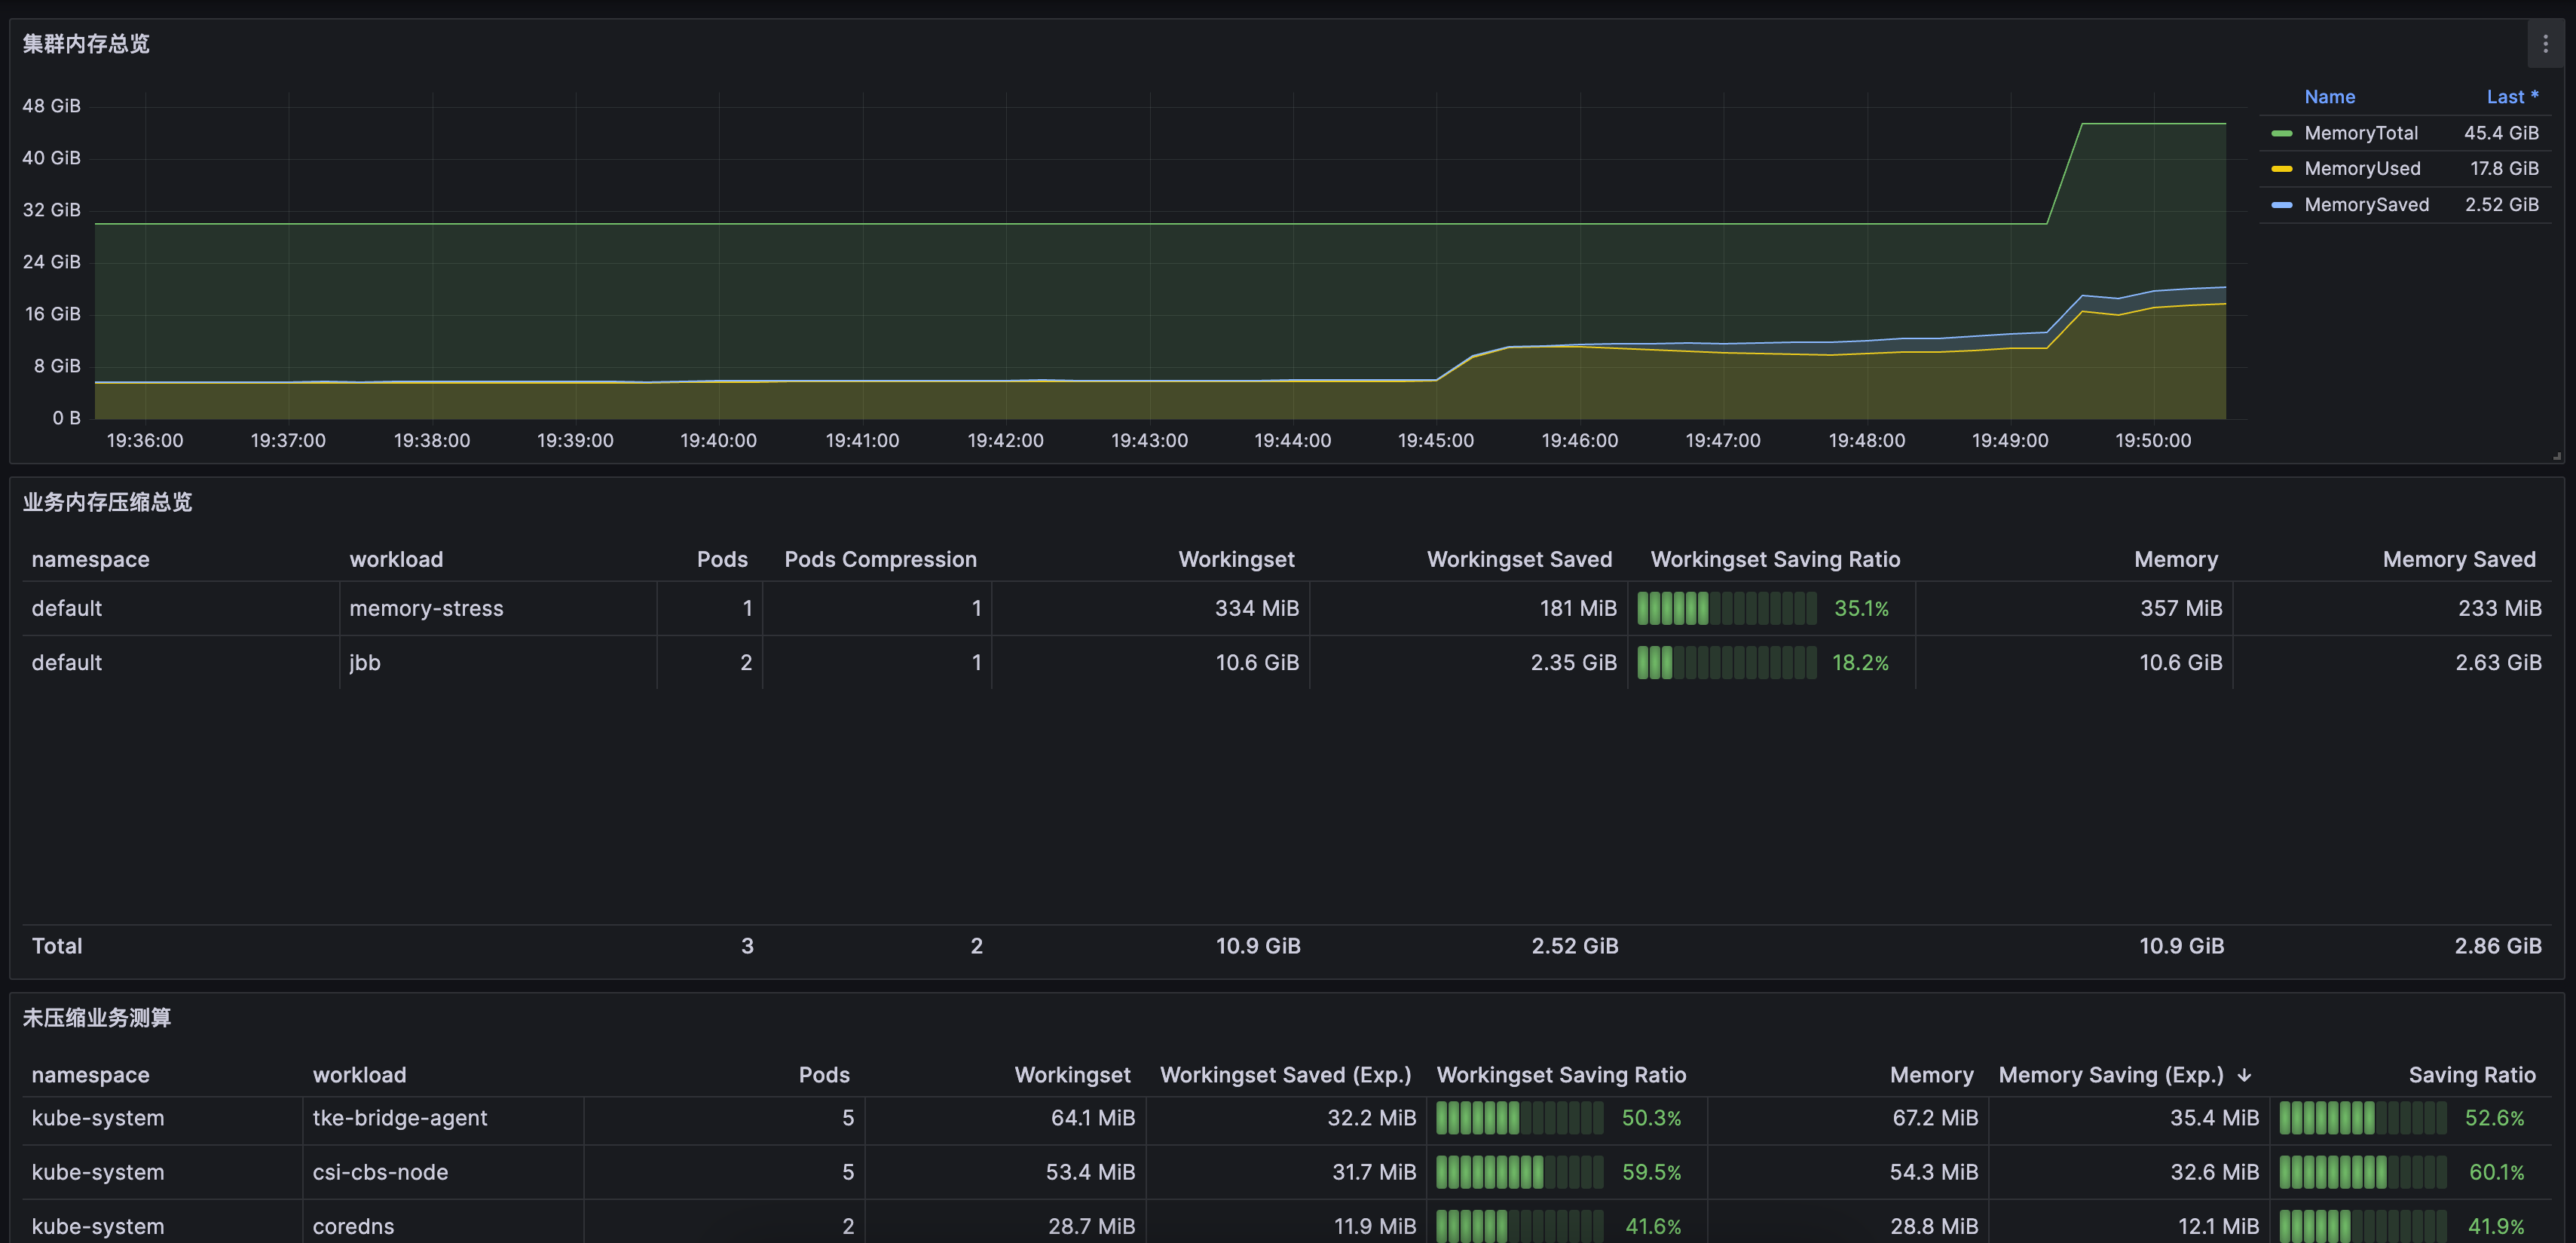This screenshot has height=1243, width=2576.
Task: Click the sort arrow on Memory Saving (Exp.)
Action: click(2244, 1075)
